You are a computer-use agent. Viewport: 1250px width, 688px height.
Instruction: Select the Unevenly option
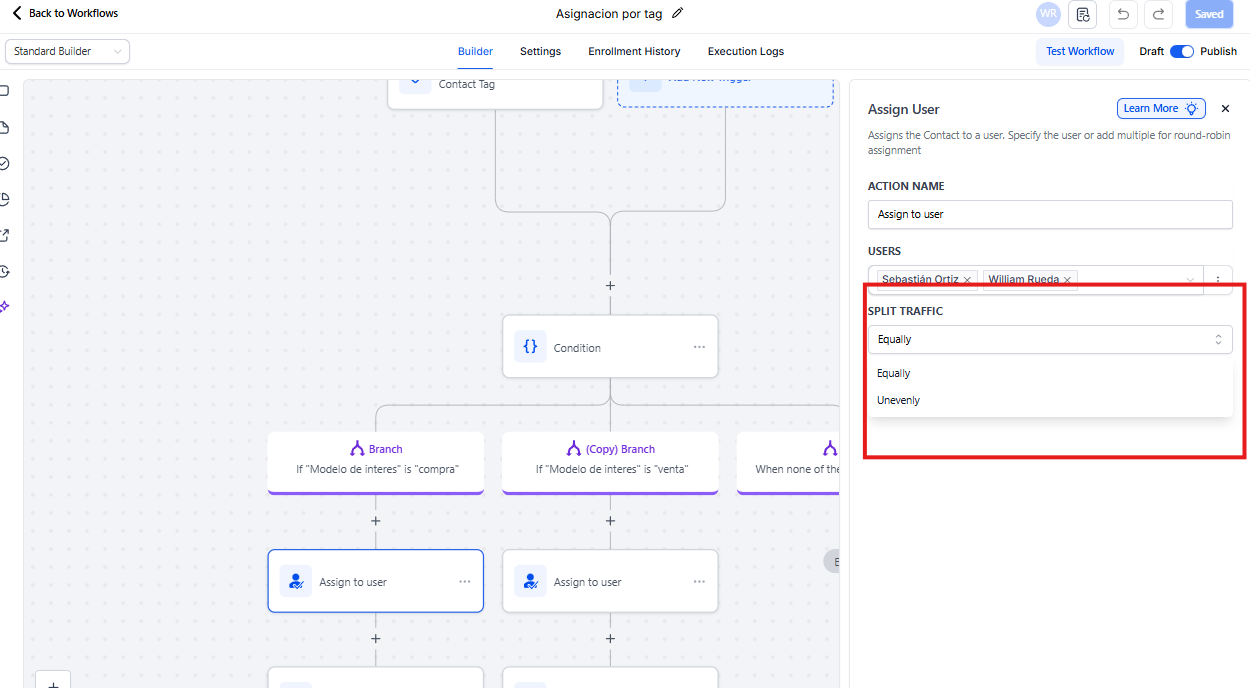point(898,400)
